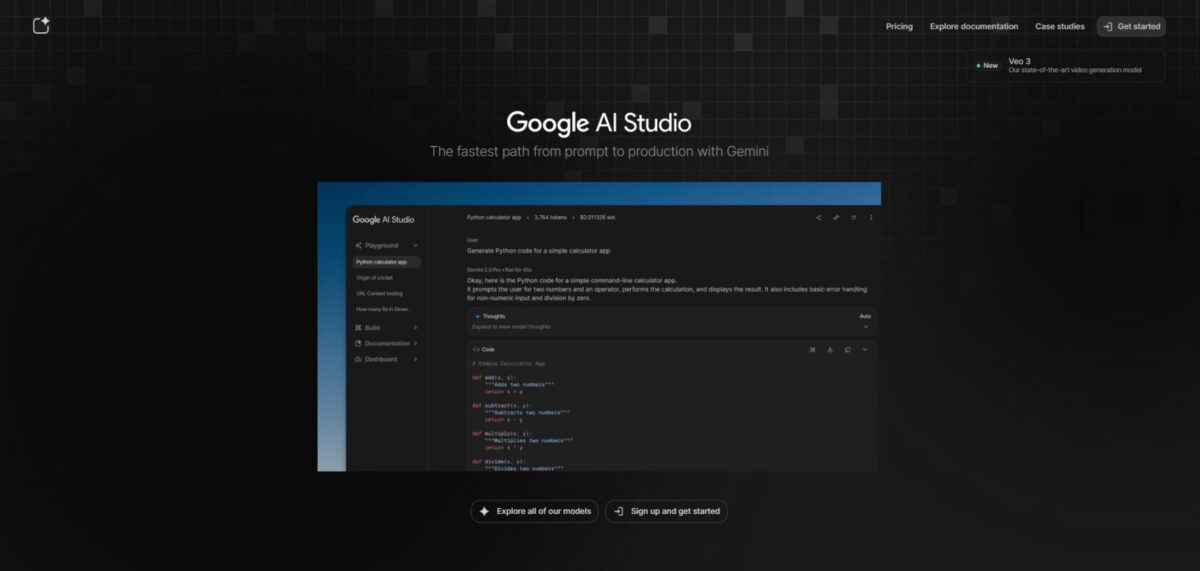The image size is (1200, 571).
Task: Select the Origin of cricket chat
Action: (x=375, y=277)
